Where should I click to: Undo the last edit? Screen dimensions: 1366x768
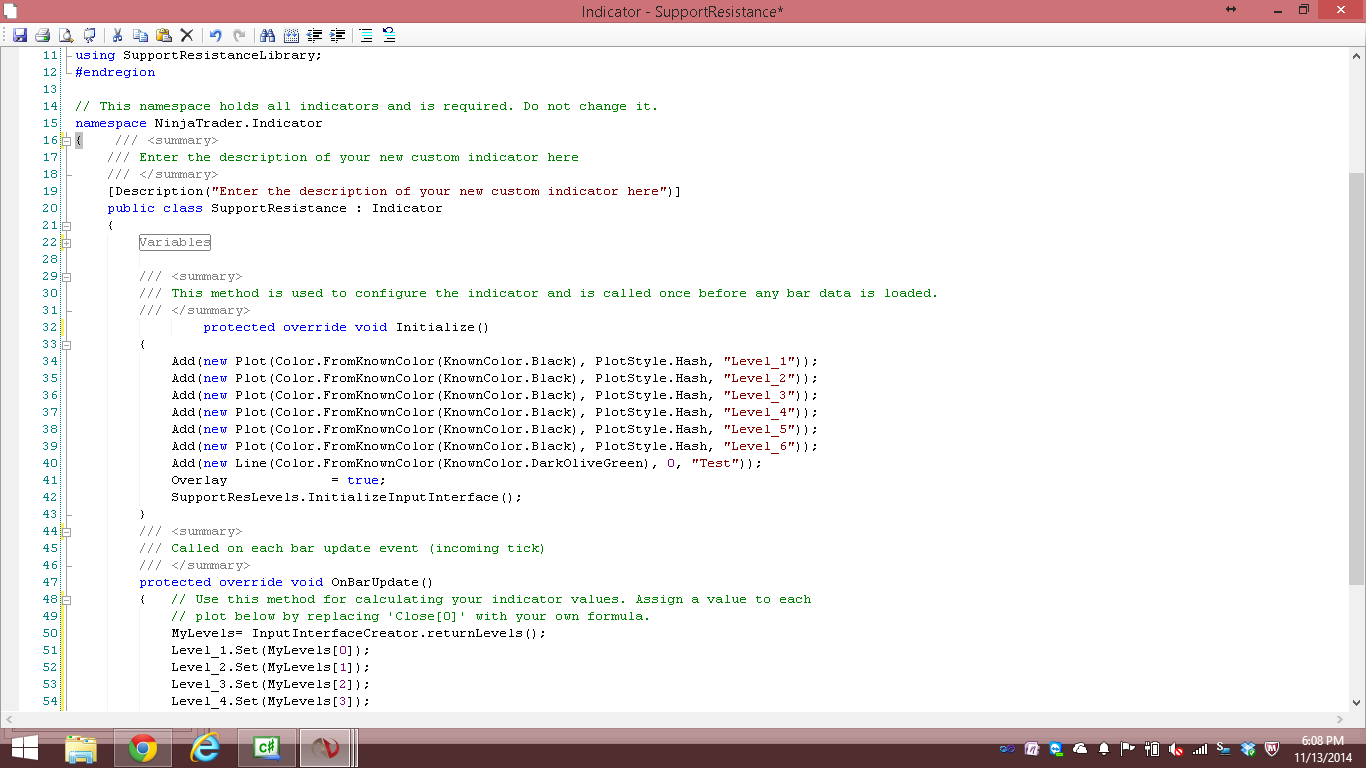pos(215,35)
